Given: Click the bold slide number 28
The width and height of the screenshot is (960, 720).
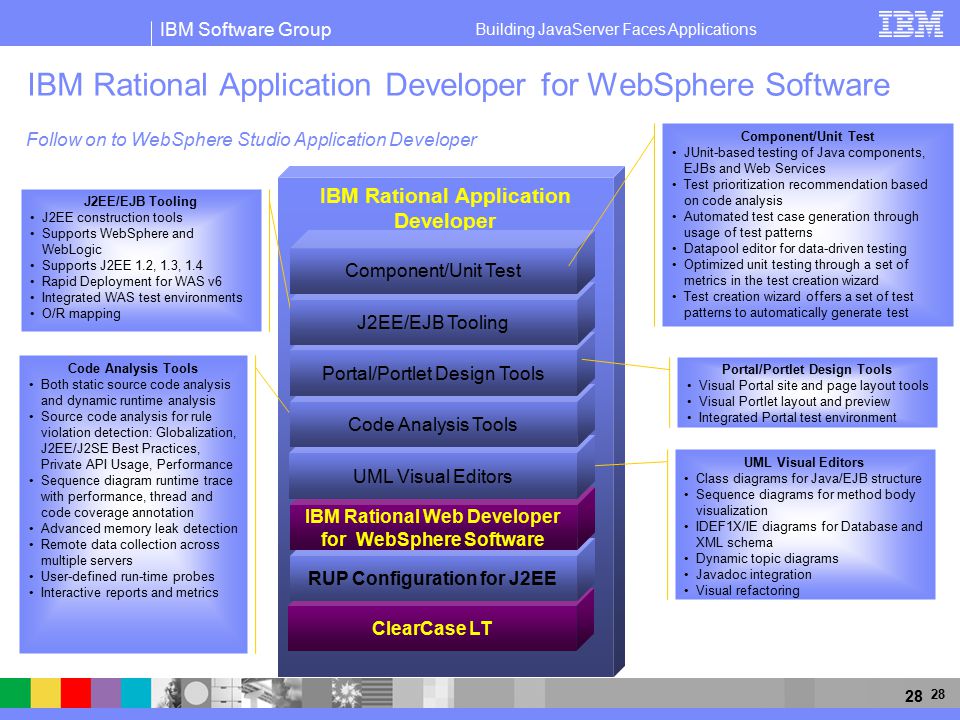Looking at the screenshot, I should 913,696.
